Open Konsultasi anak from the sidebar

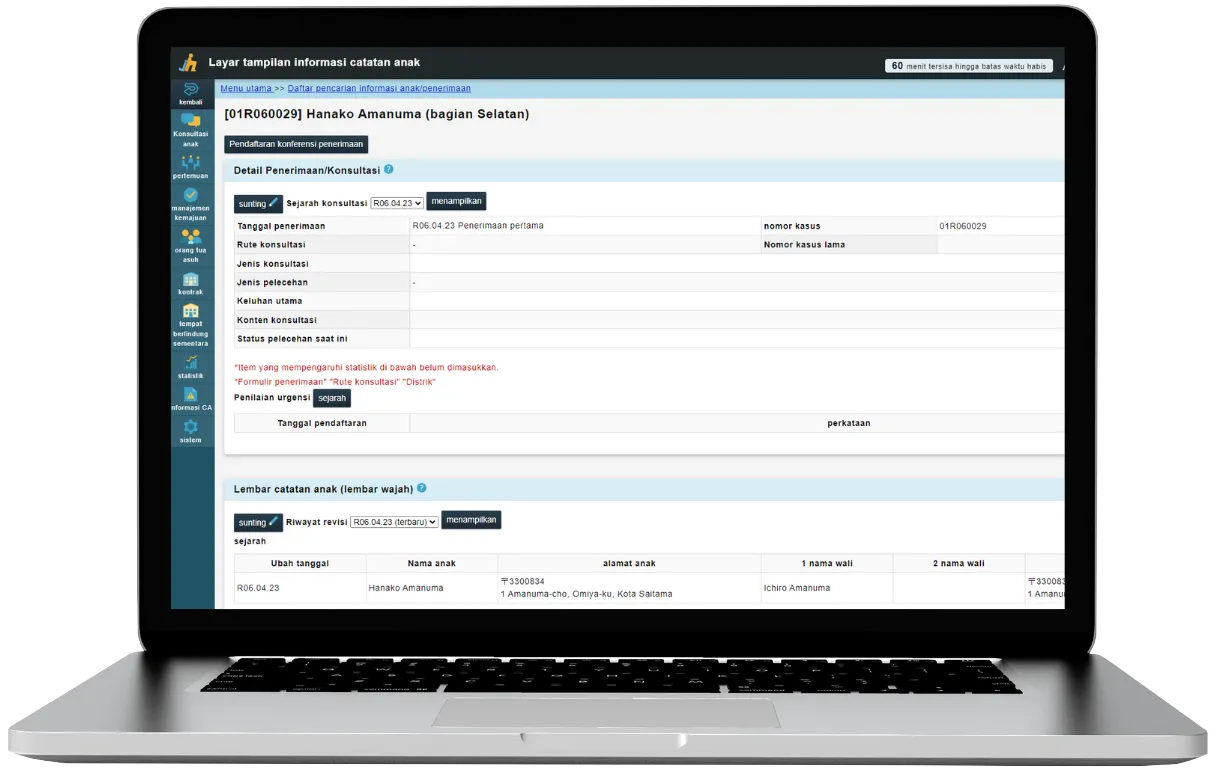click(190, 121)
